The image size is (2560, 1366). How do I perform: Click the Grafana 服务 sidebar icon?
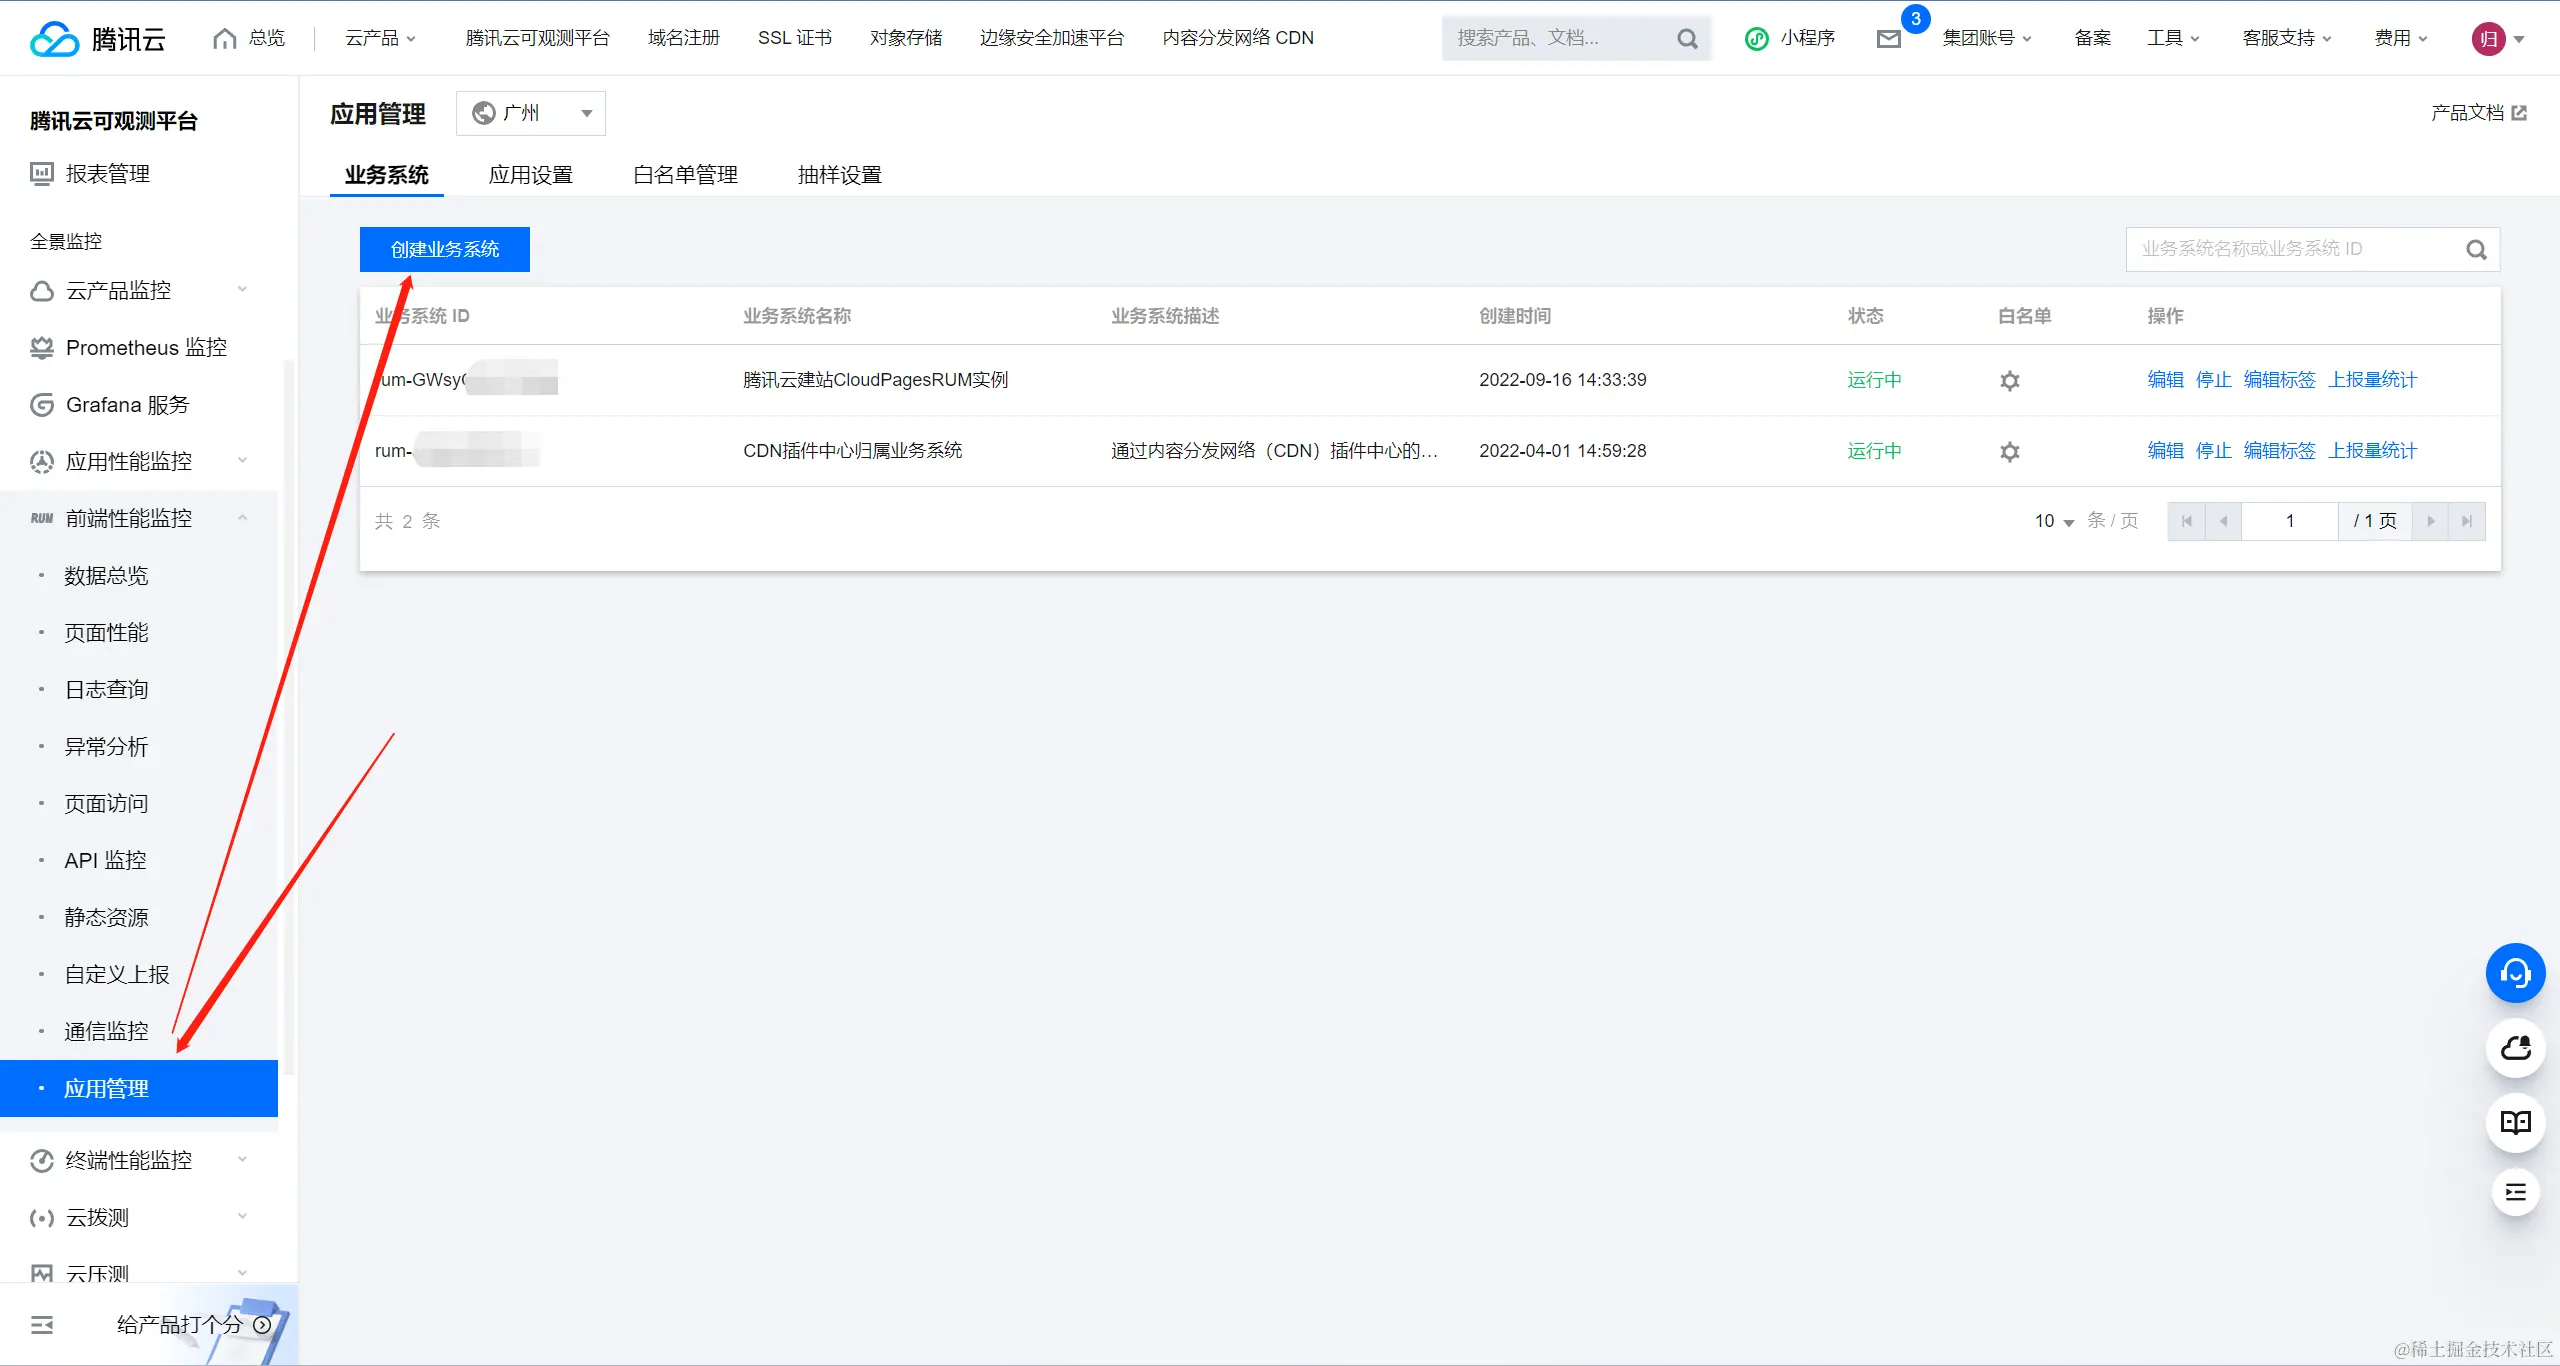coord(41,404)
